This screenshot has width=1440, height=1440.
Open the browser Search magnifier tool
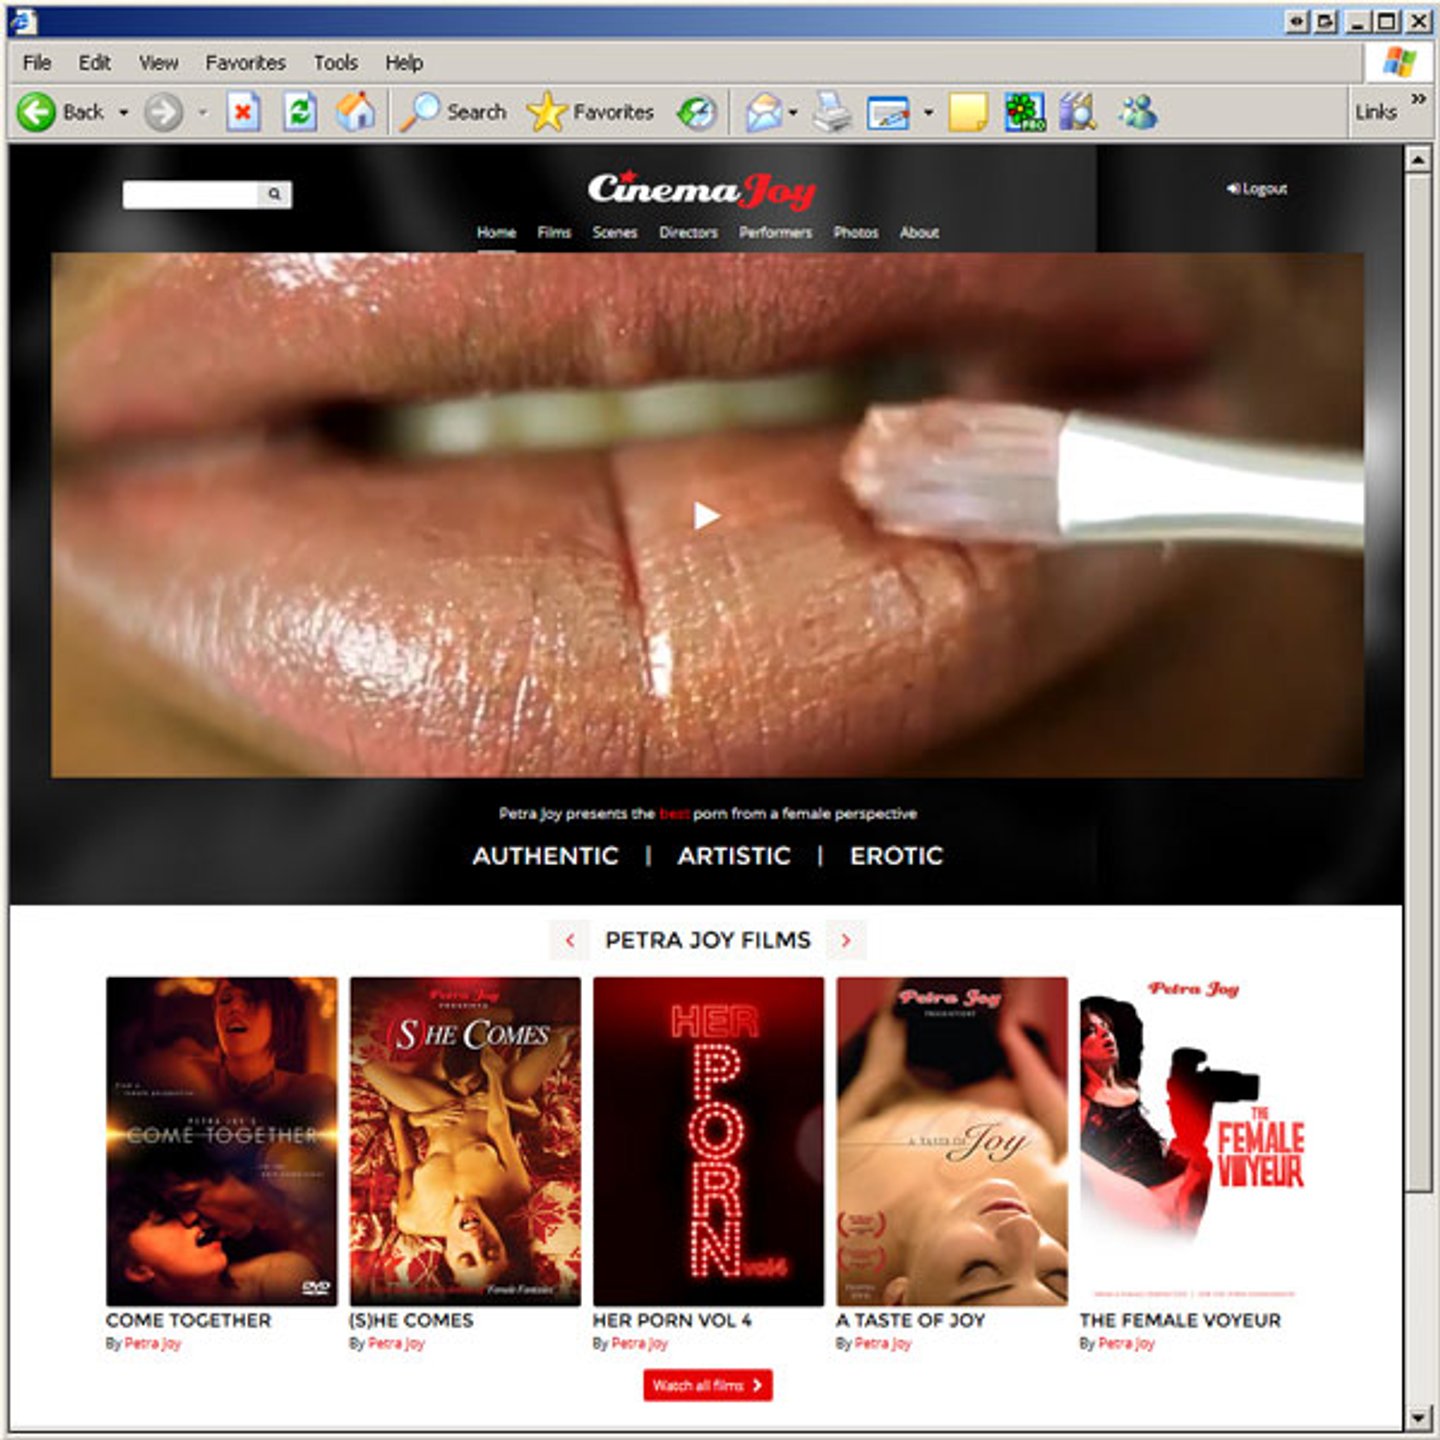click(420, 112)
